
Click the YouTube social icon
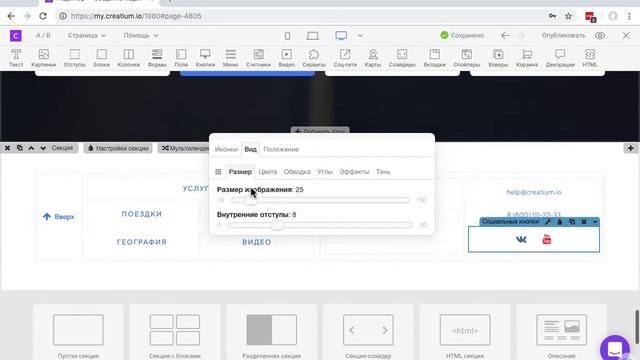(x=547, y=239)
